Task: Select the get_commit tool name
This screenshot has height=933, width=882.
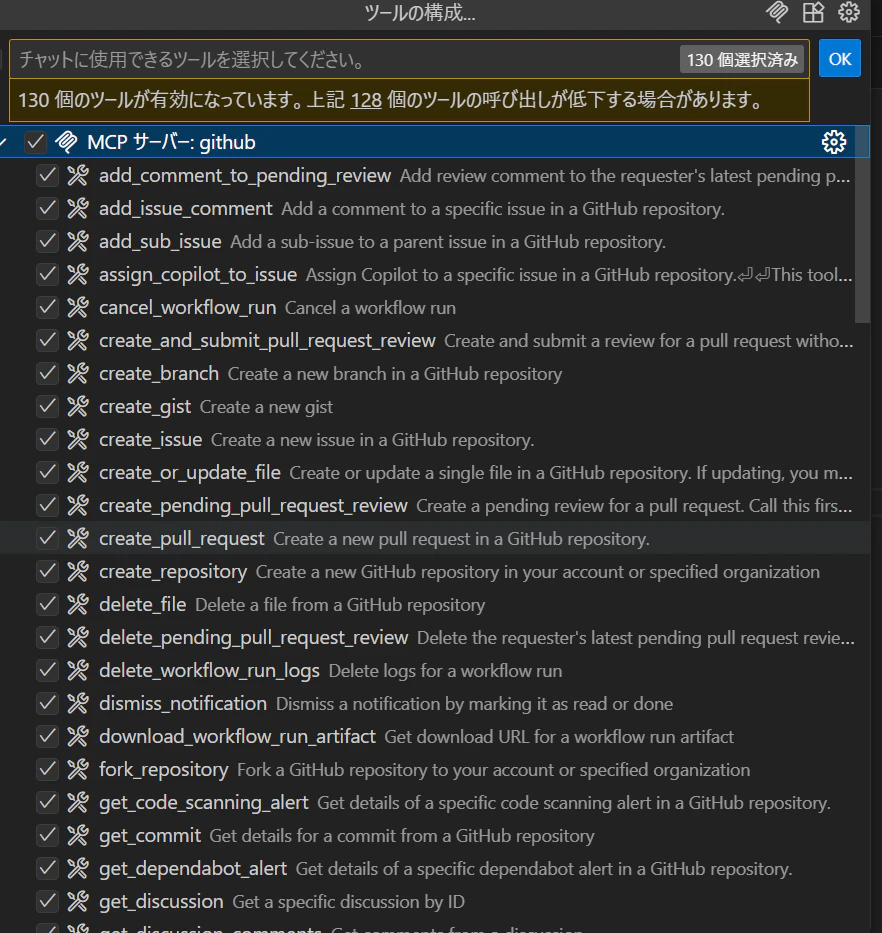Action: click(150, 836)
